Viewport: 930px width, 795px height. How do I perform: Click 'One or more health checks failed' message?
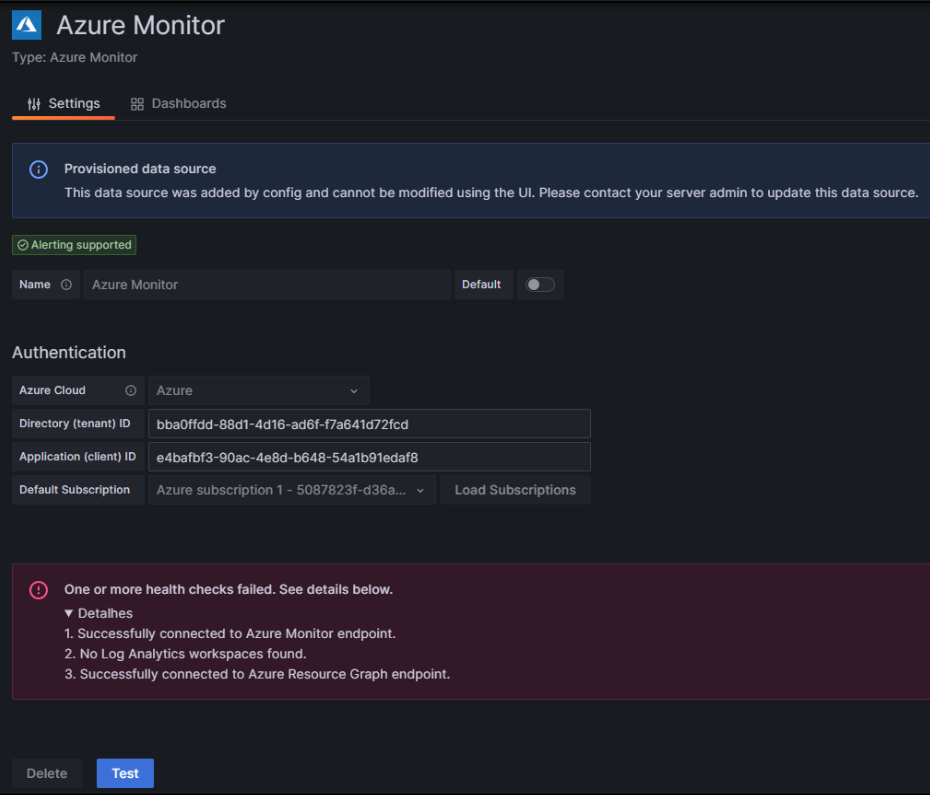(228, 589)
